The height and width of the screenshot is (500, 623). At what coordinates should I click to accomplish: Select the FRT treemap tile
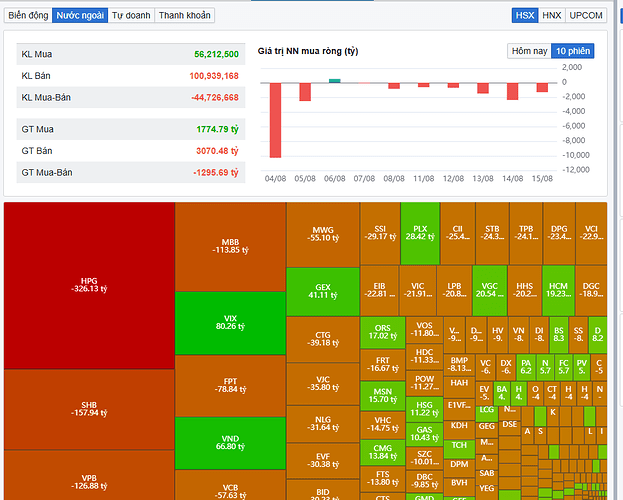383,365
